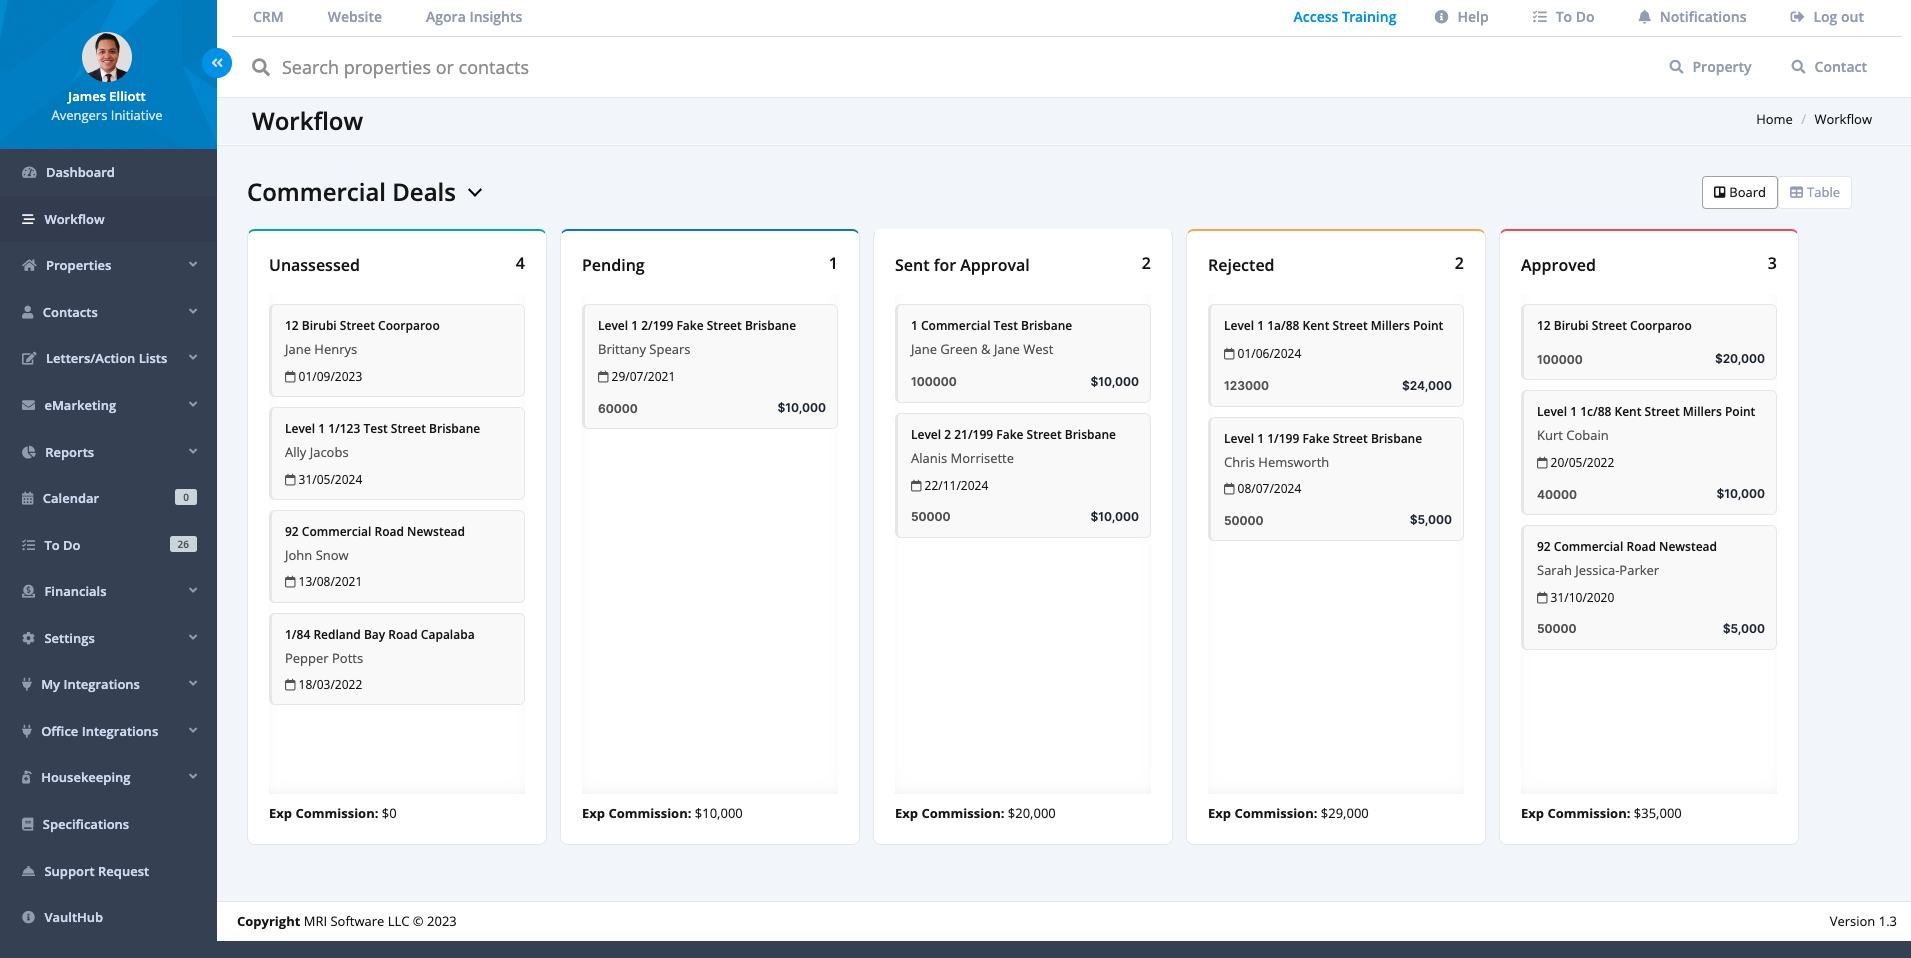Image resolution: width=1911 pixels, height=958 pixels.
Task: Expand the Settings submenu chevron
Action: pyautogui.click(x=193, y=638)
